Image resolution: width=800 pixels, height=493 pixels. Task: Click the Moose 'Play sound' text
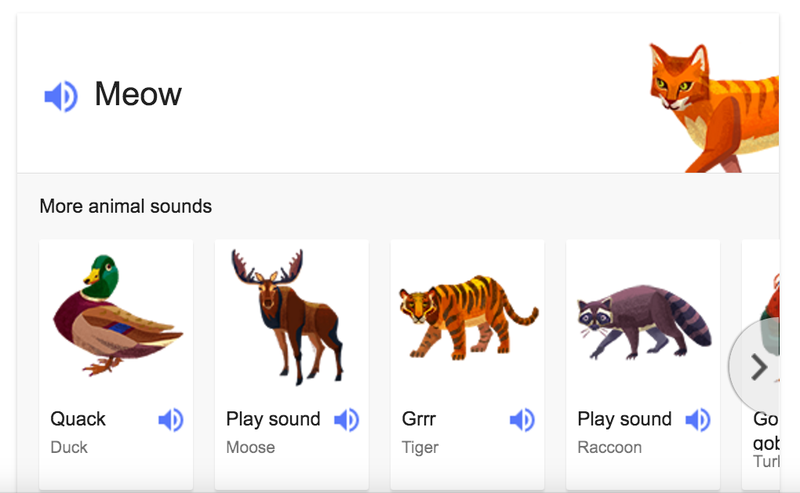(x=273, y=419)
